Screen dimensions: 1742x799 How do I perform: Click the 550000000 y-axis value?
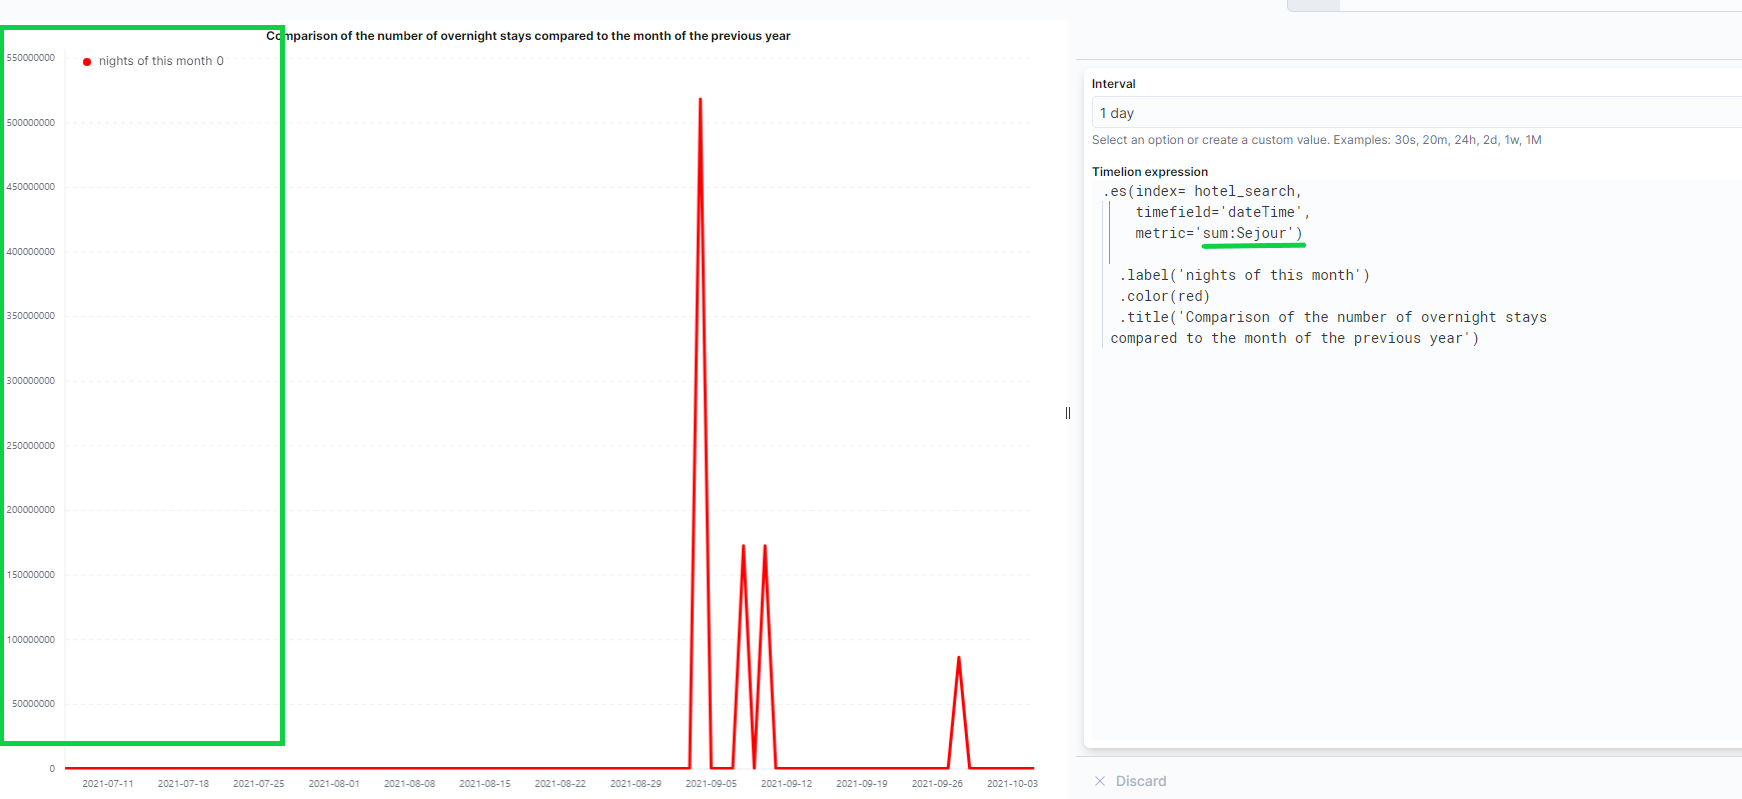[31, 58]
